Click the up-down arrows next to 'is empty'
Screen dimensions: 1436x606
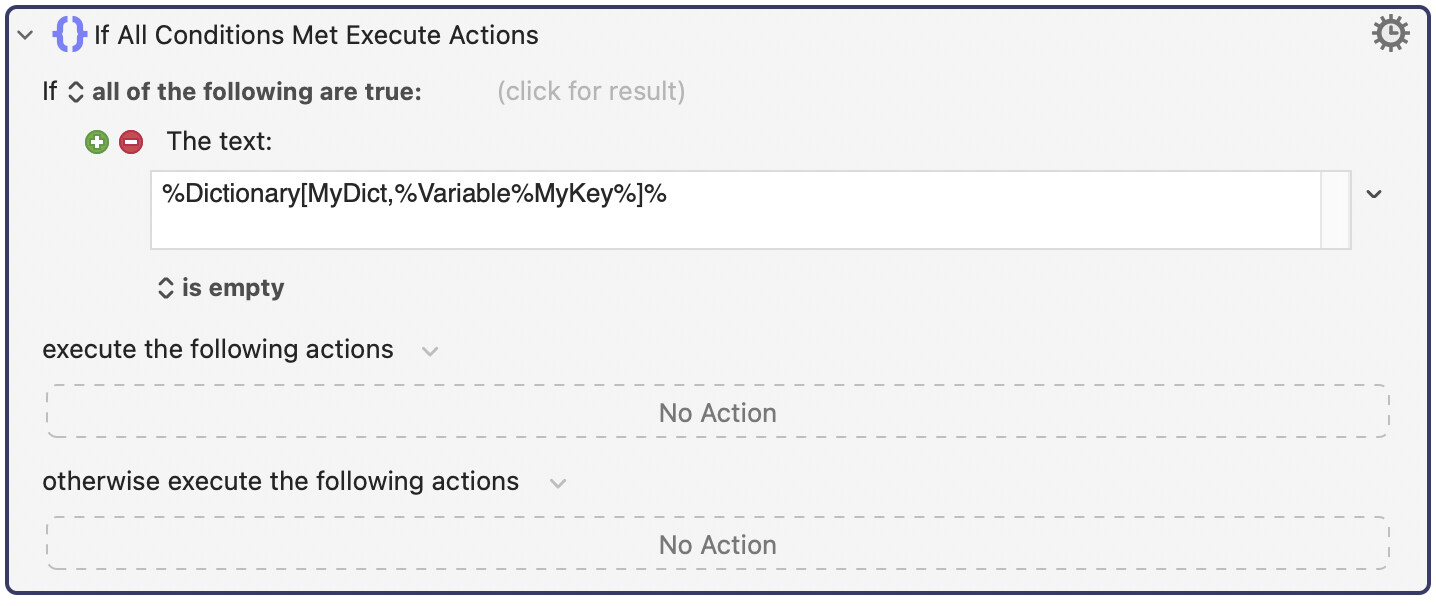coord(166,288)
